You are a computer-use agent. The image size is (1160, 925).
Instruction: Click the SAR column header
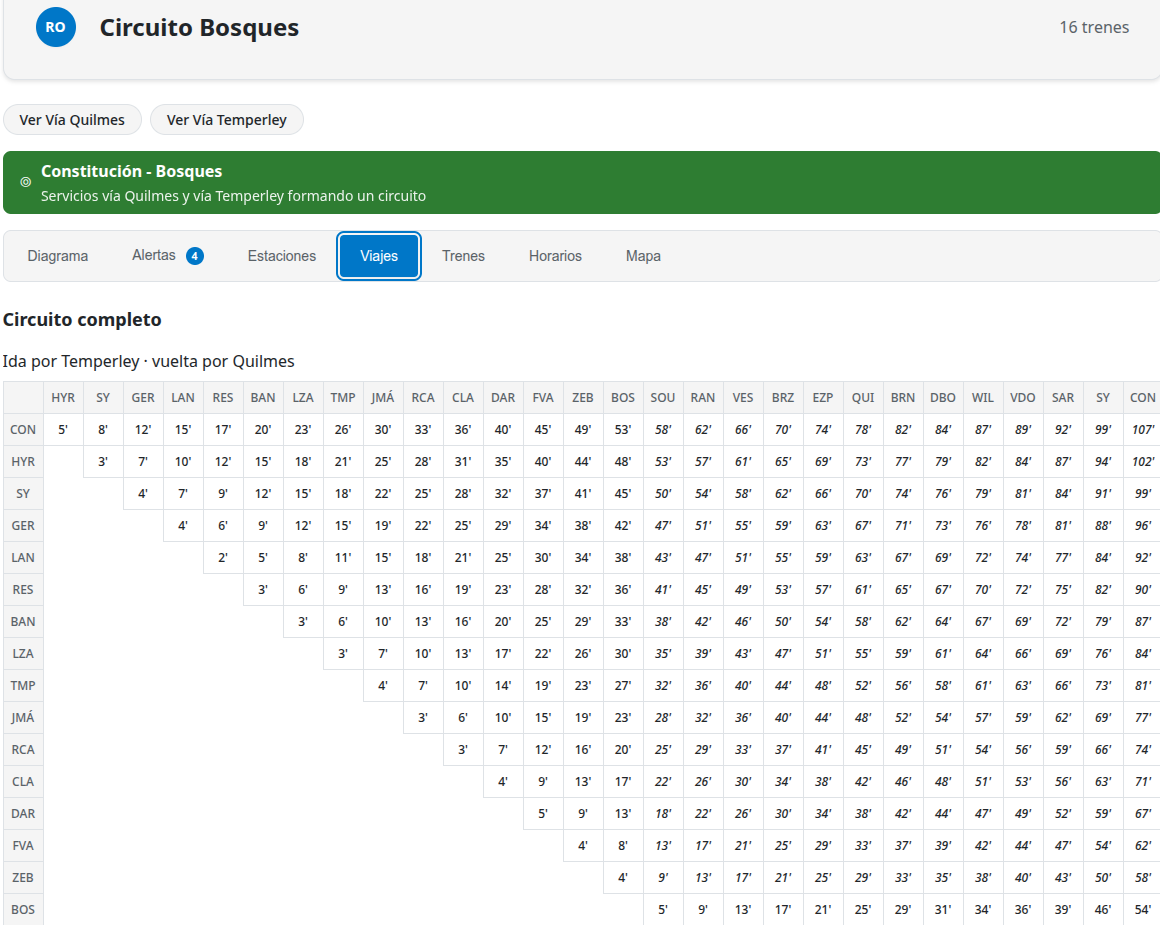pos(1063,397)
